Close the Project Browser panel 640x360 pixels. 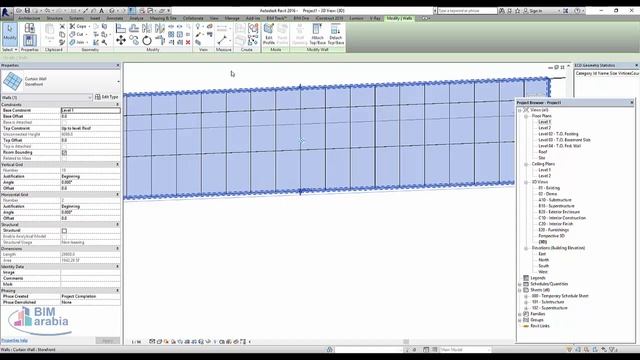pos(632,102)
